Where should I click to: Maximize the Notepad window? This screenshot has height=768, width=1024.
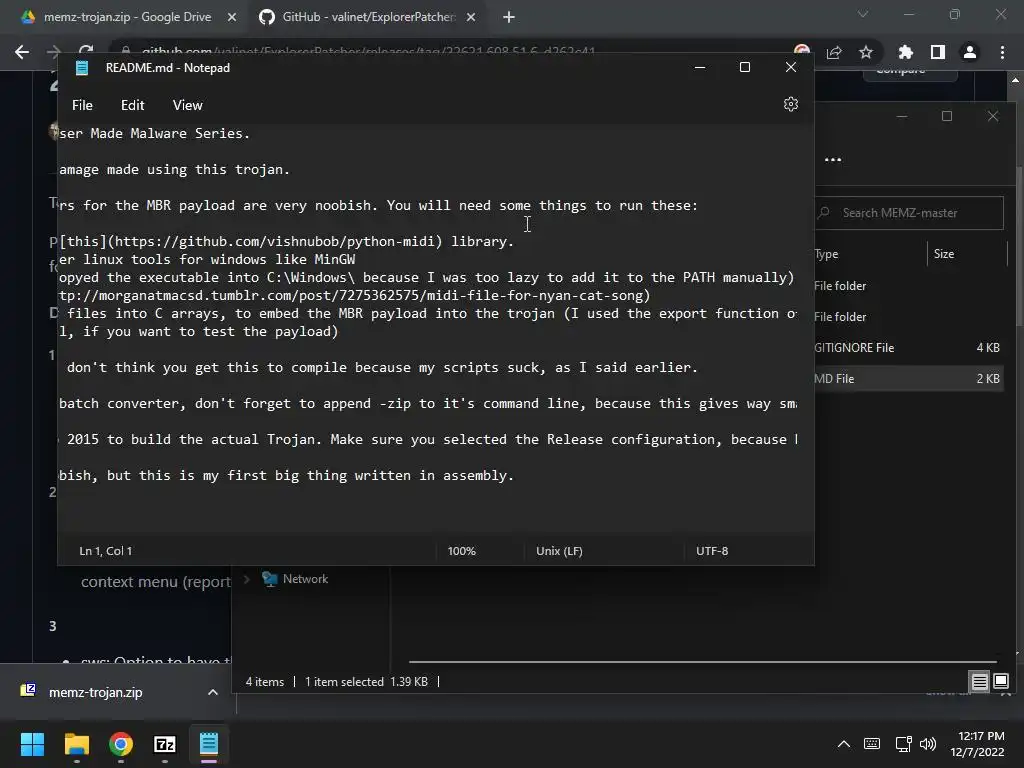pos(744,67)
